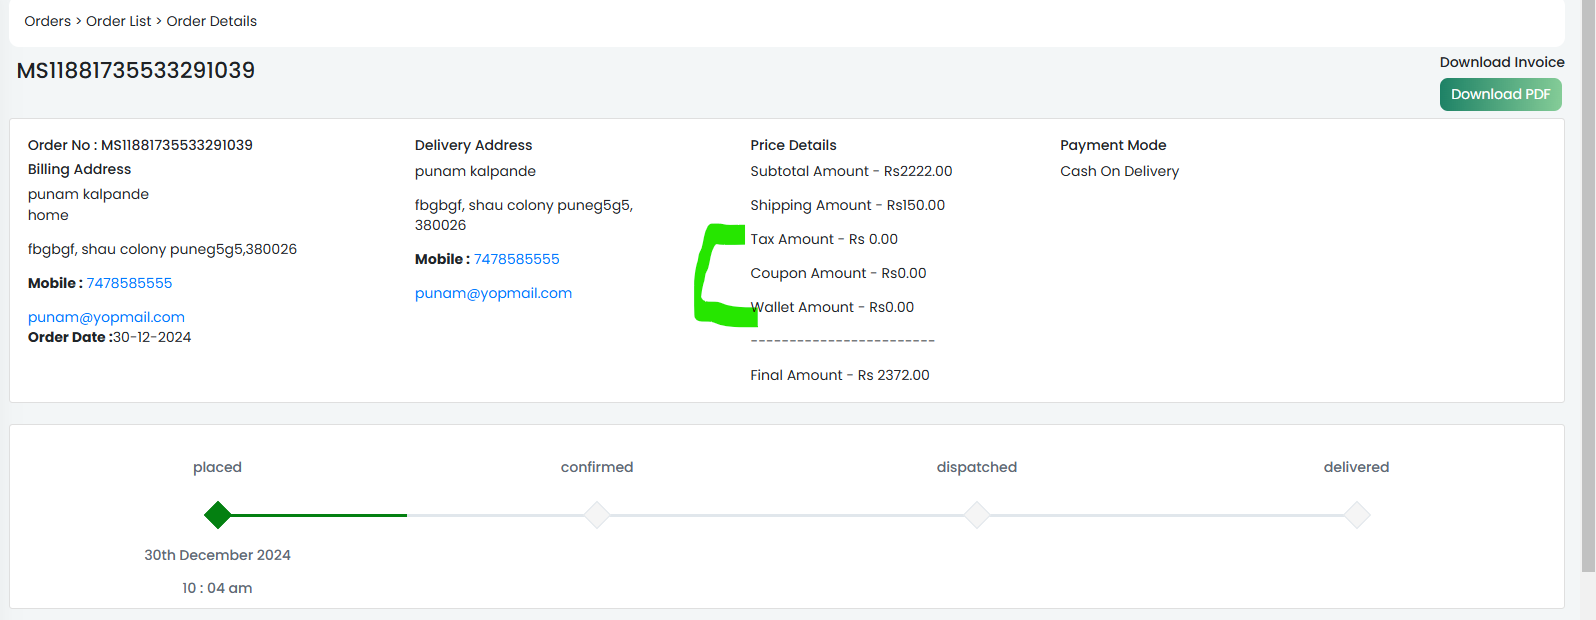Click the delivery address mobile number link
Screen dimensions: 1596x620
pyautogui.click(x=516, y=259)
